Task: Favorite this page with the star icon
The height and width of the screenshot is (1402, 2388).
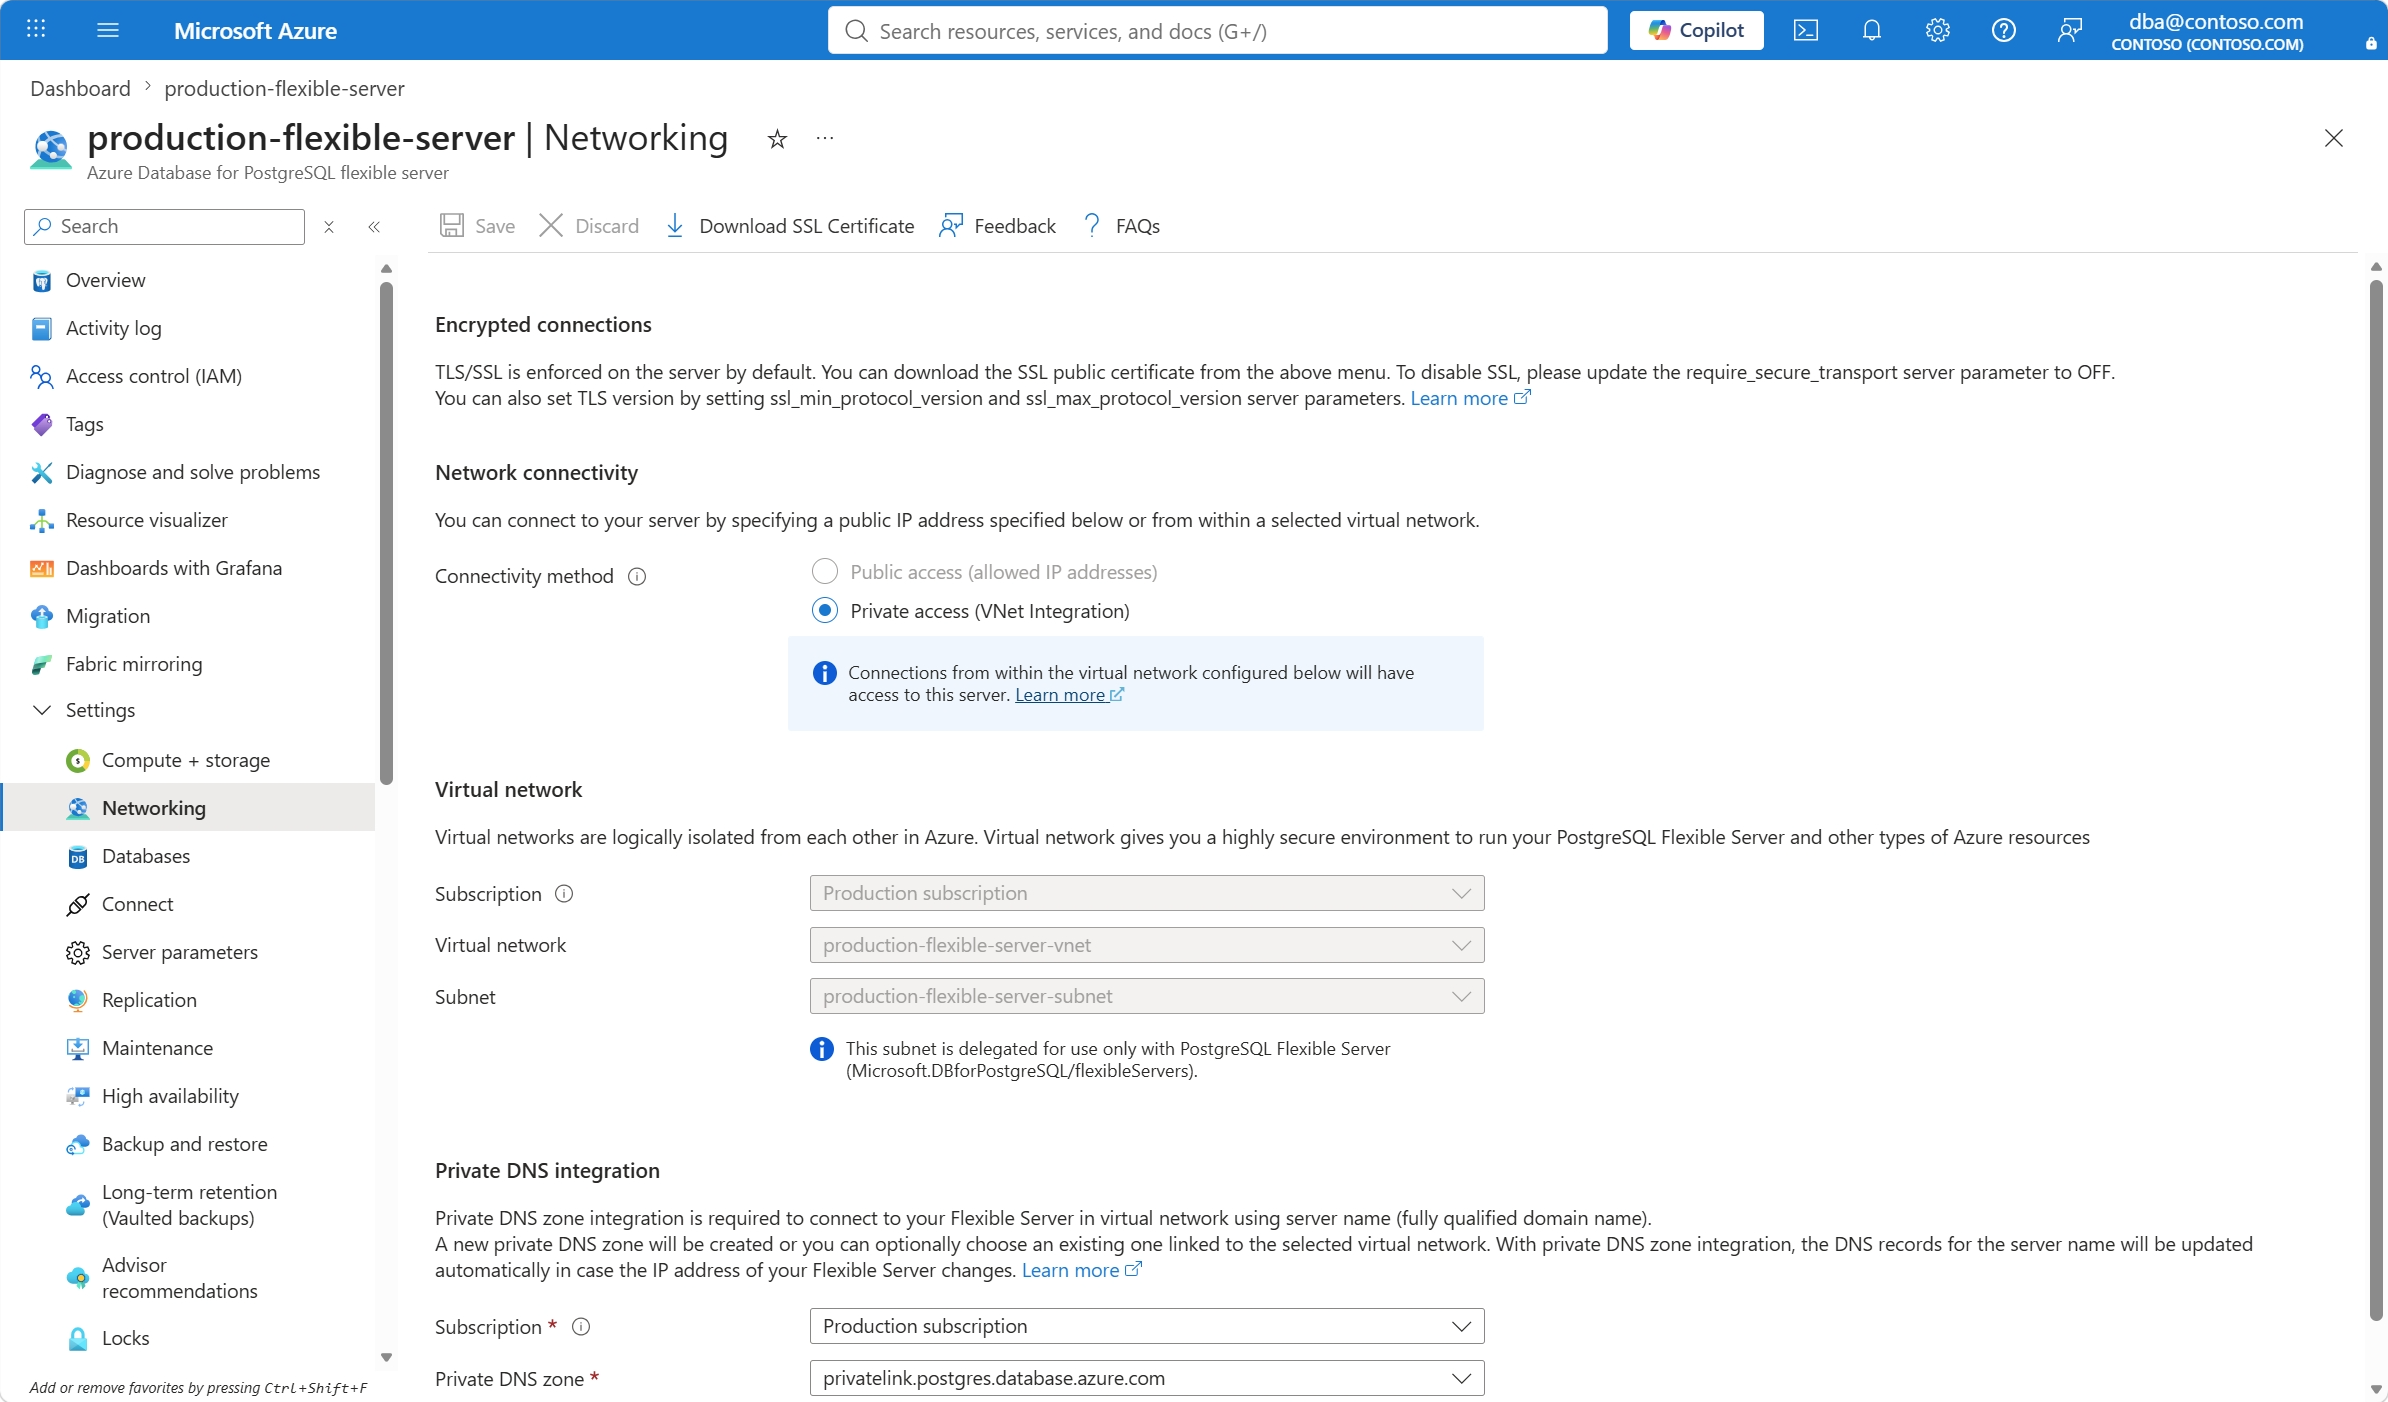Action: [x=777, y=139]
